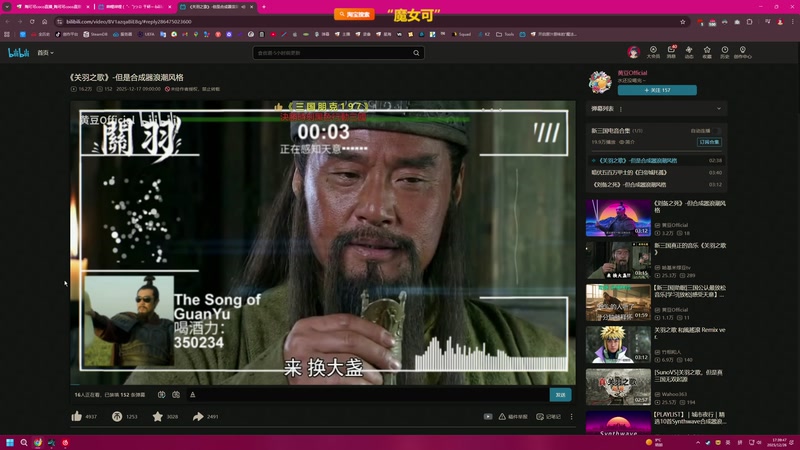Open the PLAYLIST Synthwave recommended video title
This screenshot has height=450, width=800.
point(690,418)
